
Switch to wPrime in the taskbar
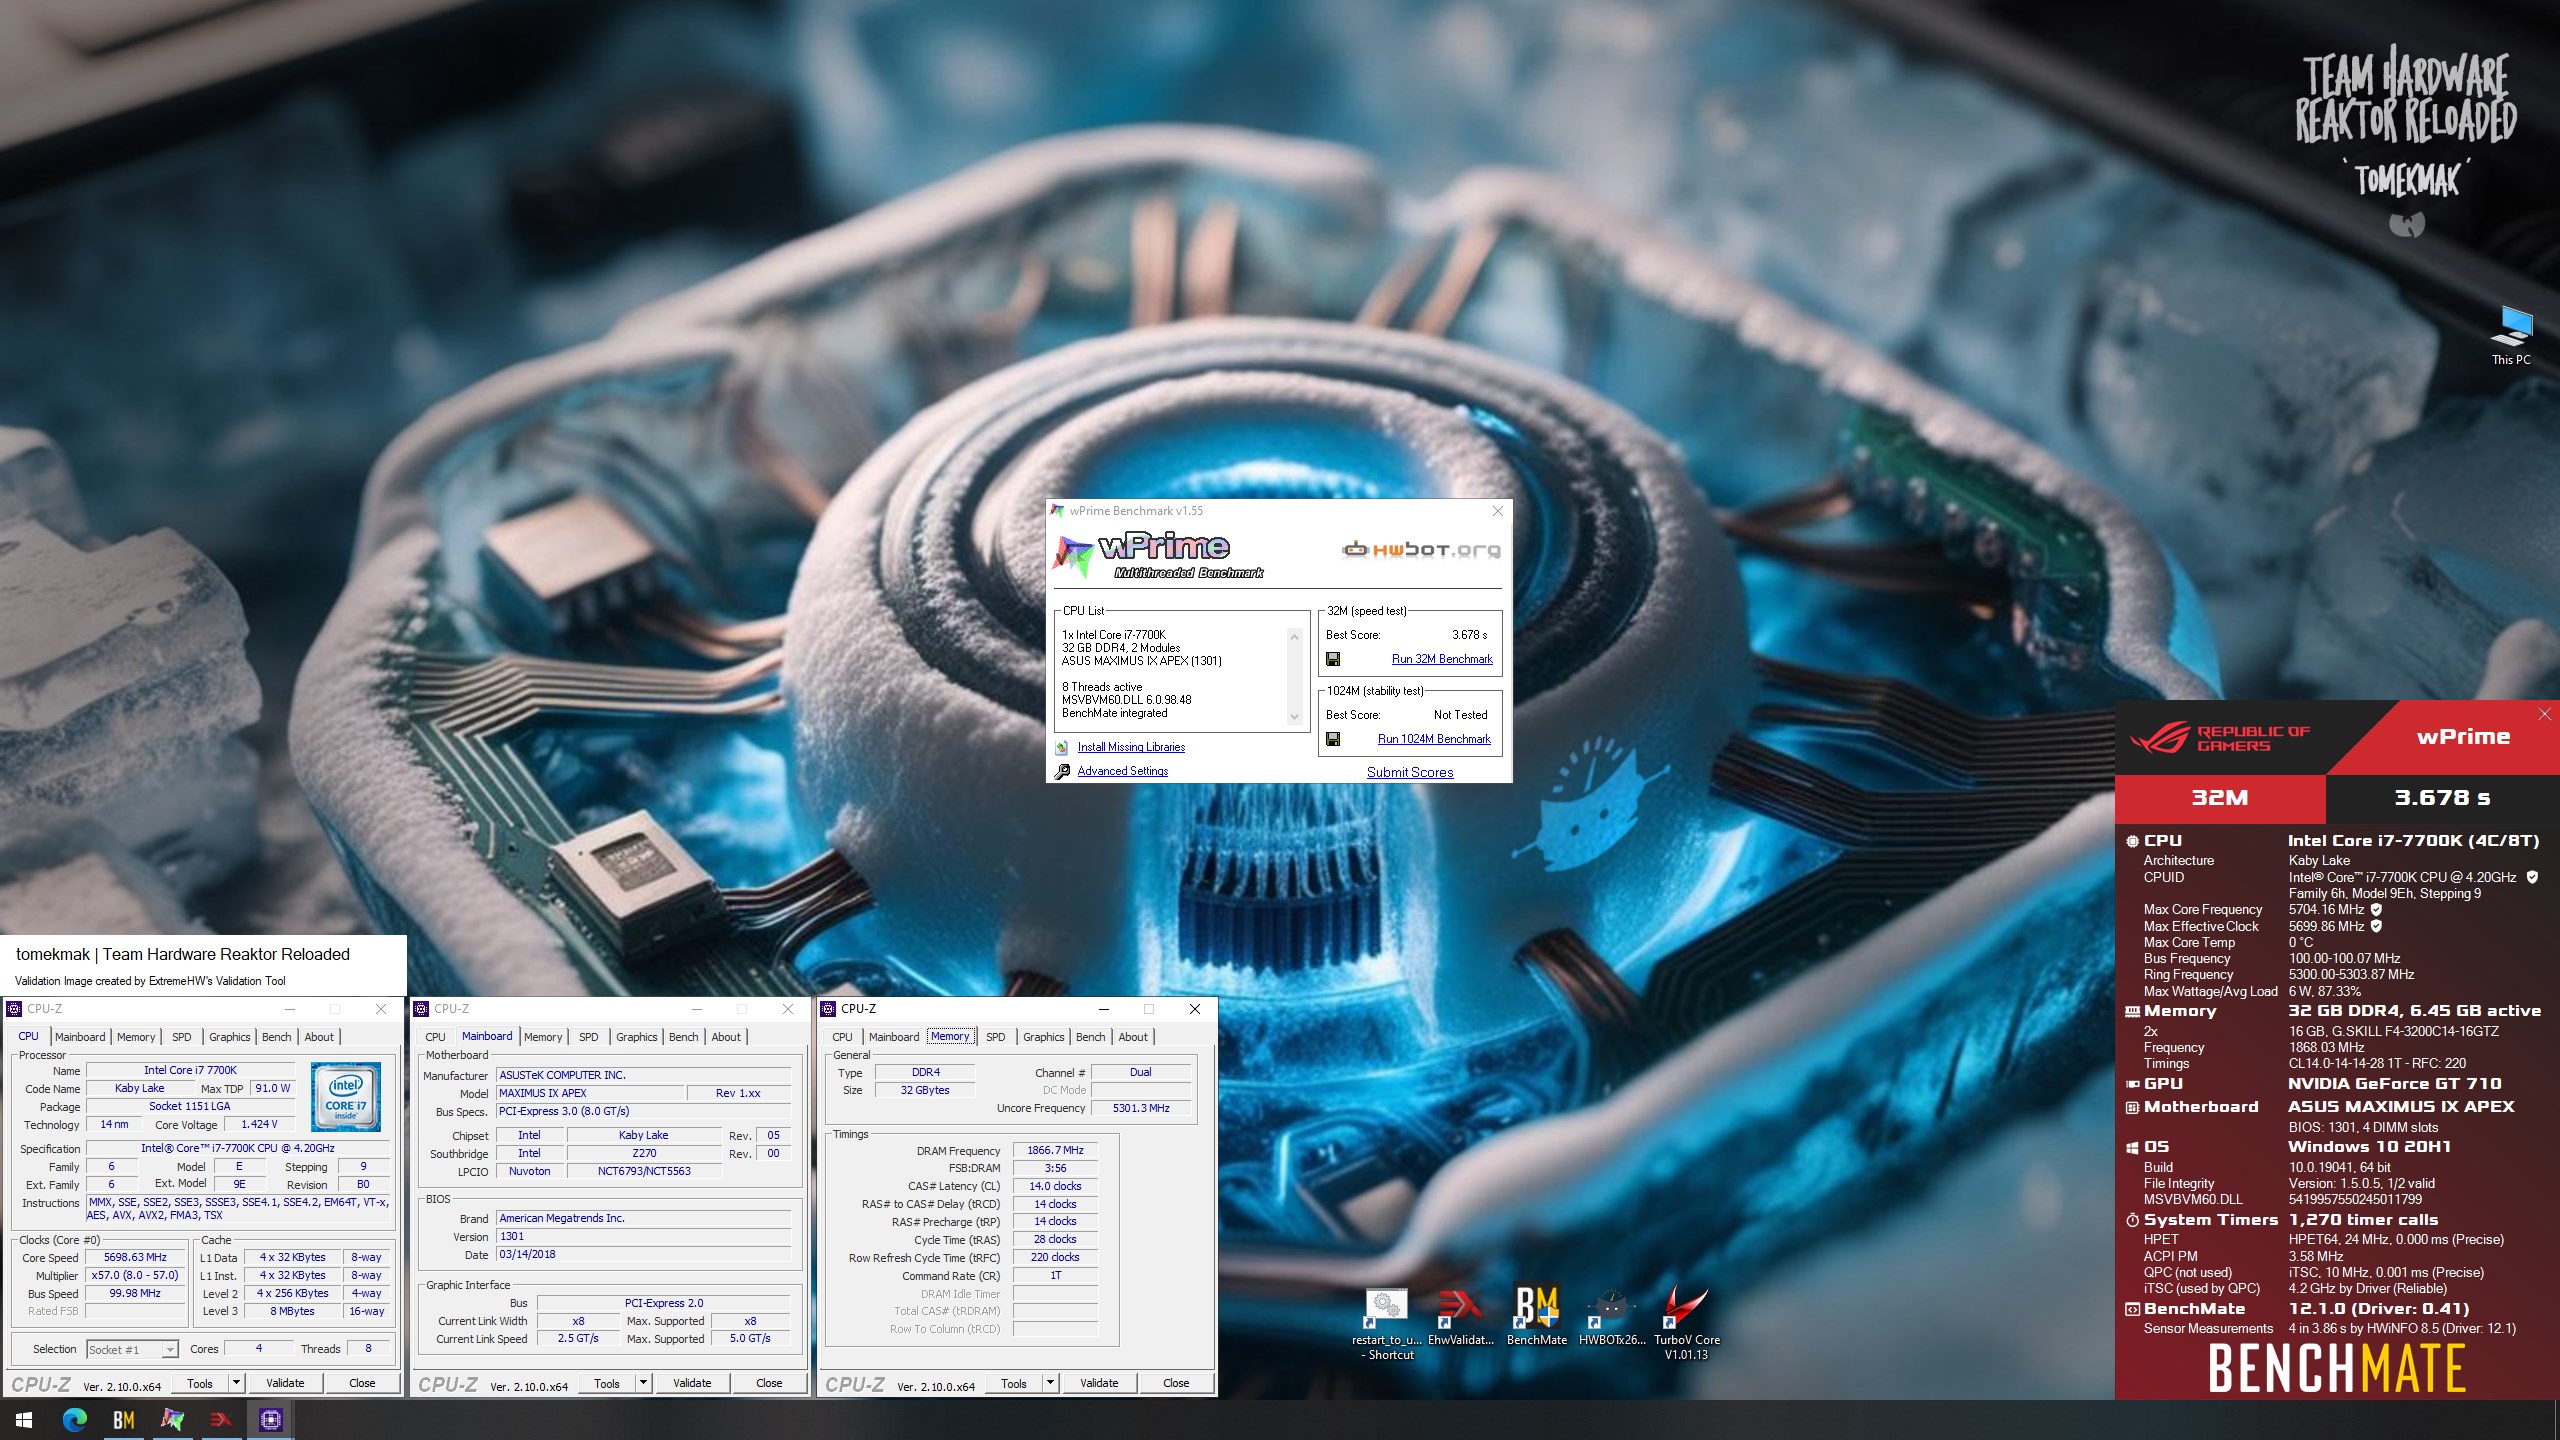coord(172,1419)
